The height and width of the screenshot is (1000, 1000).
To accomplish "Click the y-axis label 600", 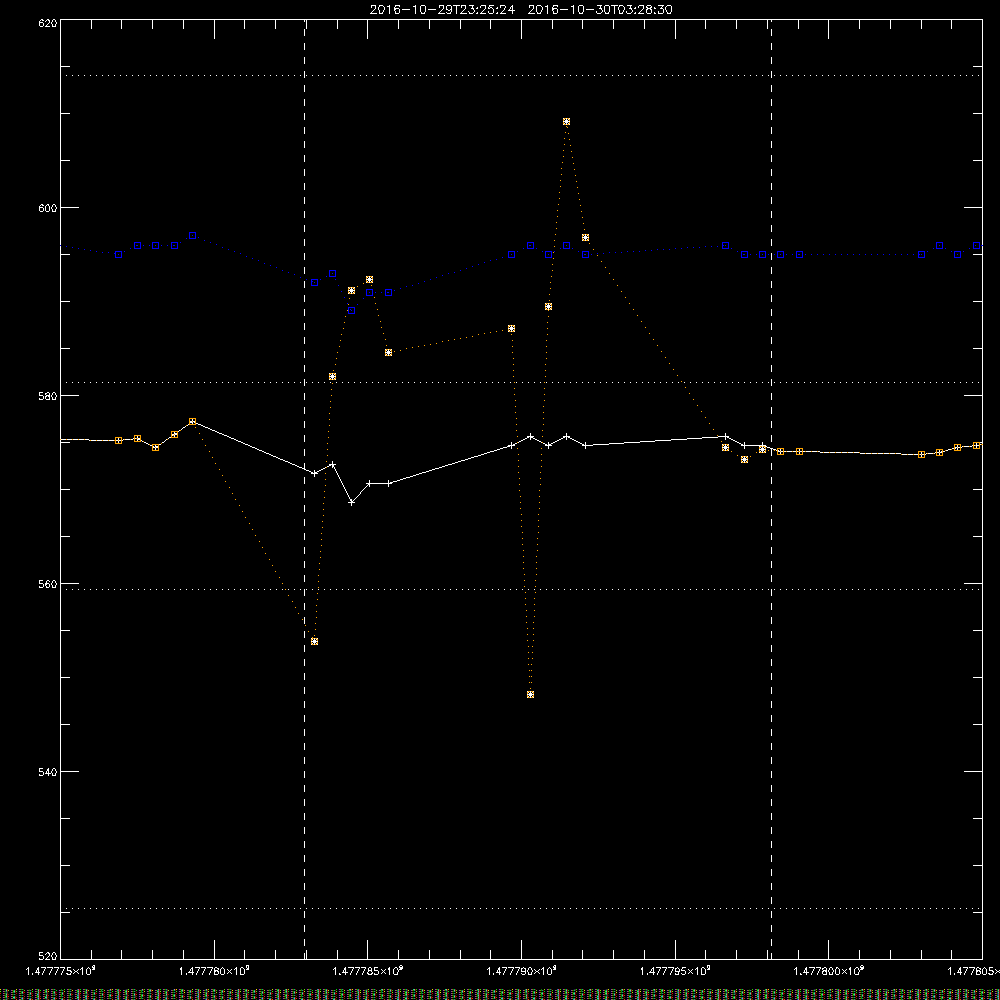I will (48, 208).
